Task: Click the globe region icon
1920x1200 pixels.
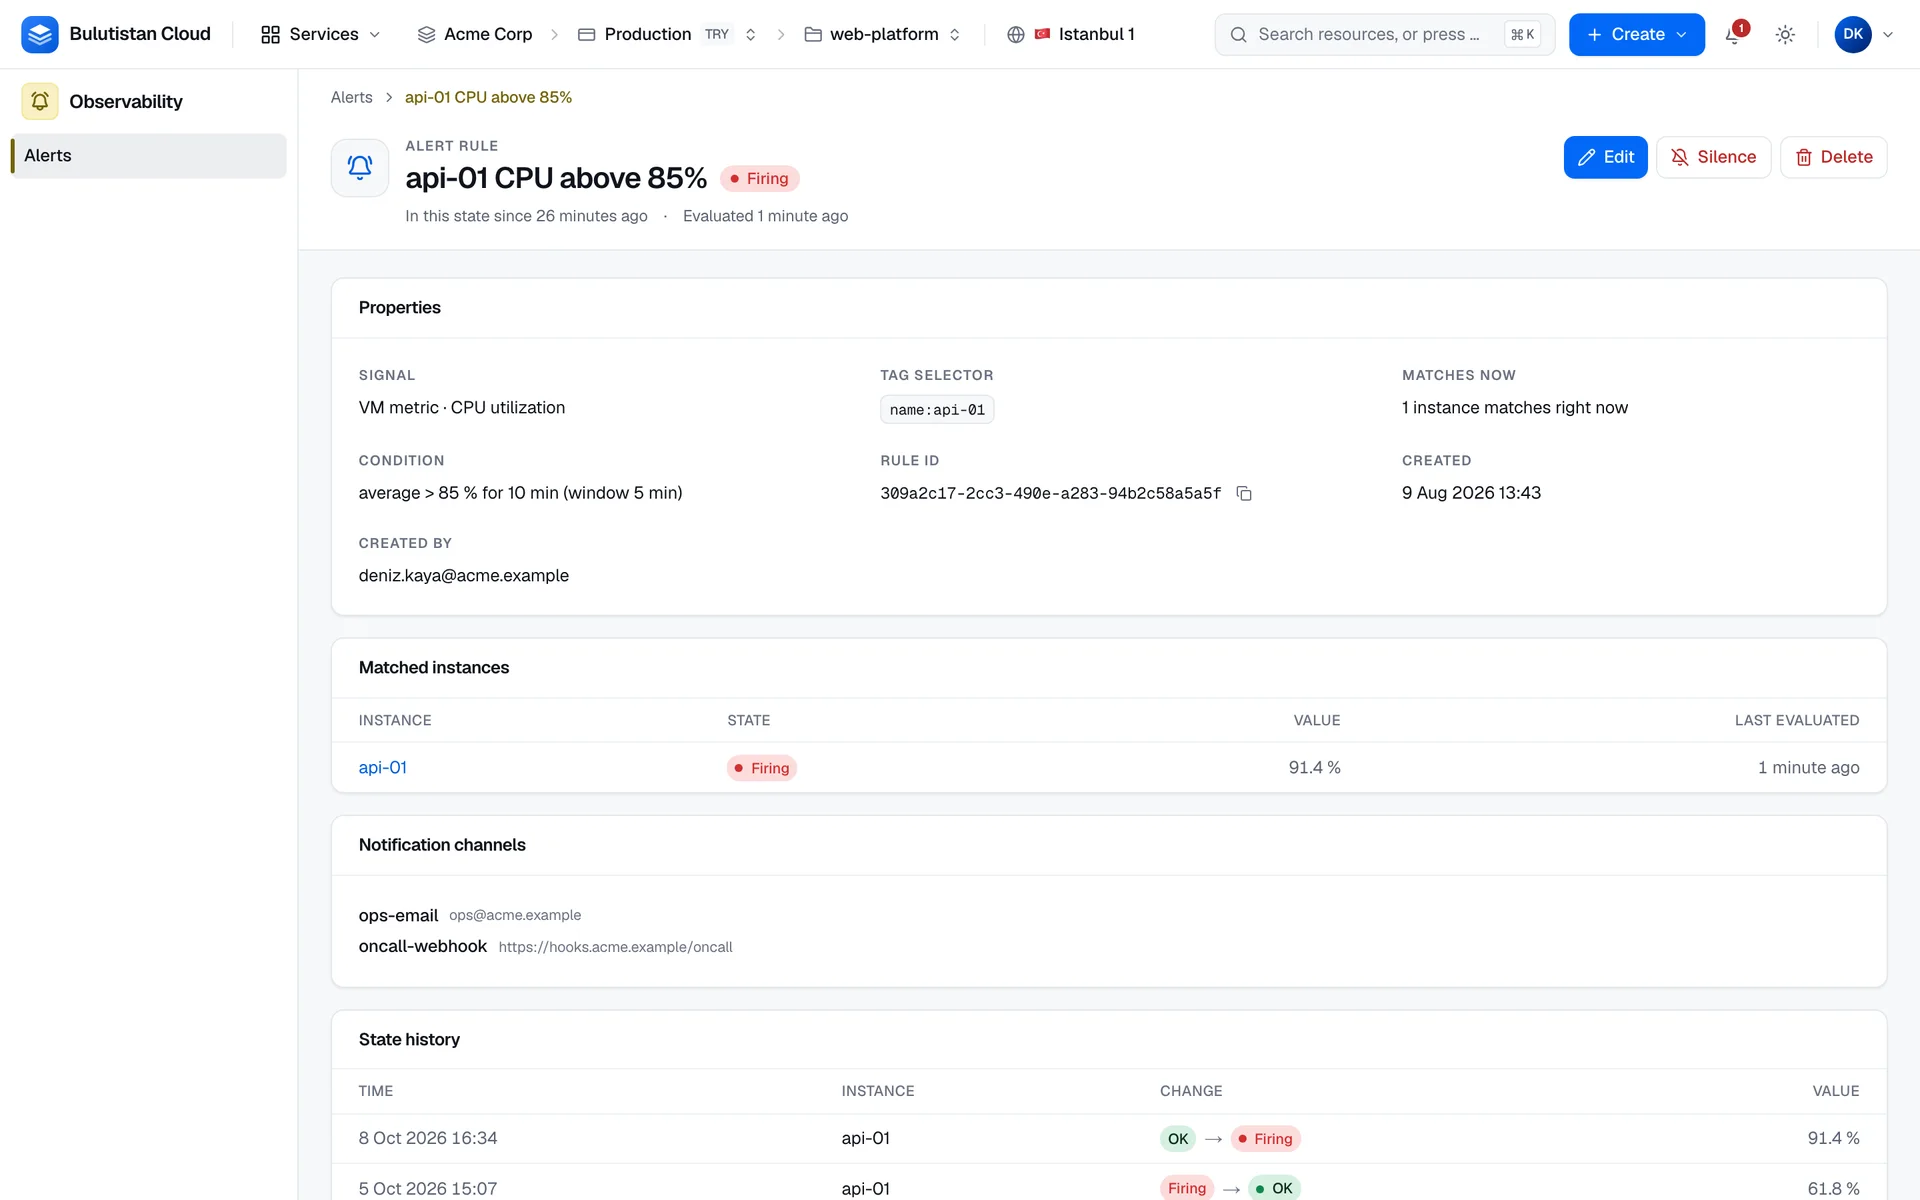Action: coord(1016,34)
